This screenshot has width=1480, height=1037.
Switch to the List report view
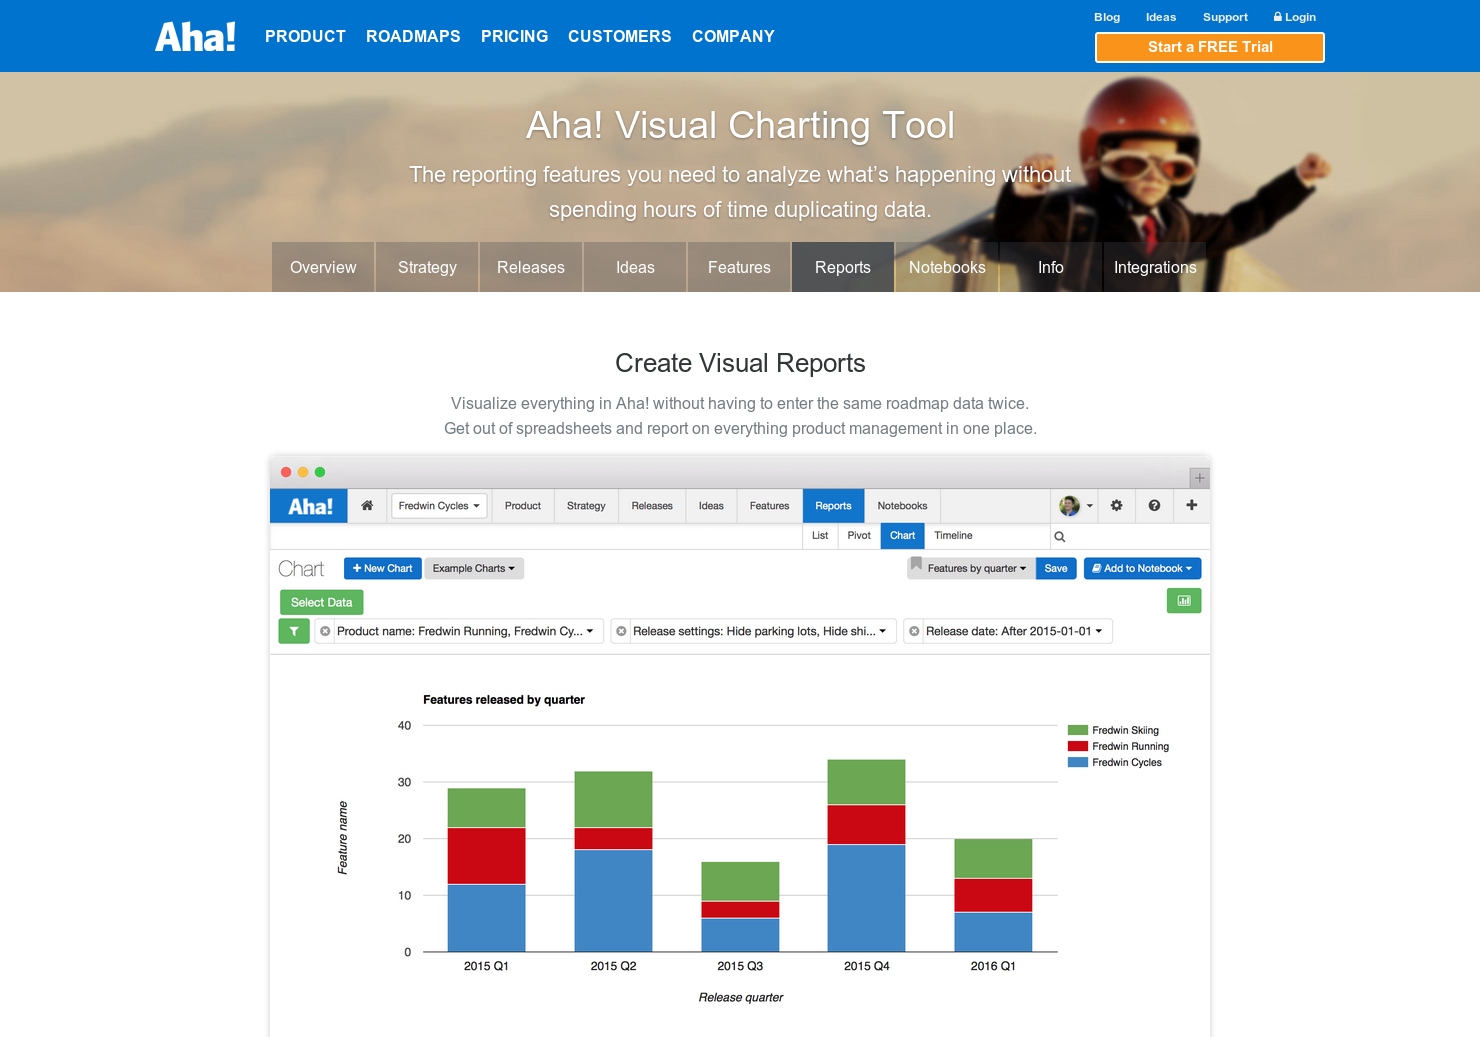click(820, 536)
